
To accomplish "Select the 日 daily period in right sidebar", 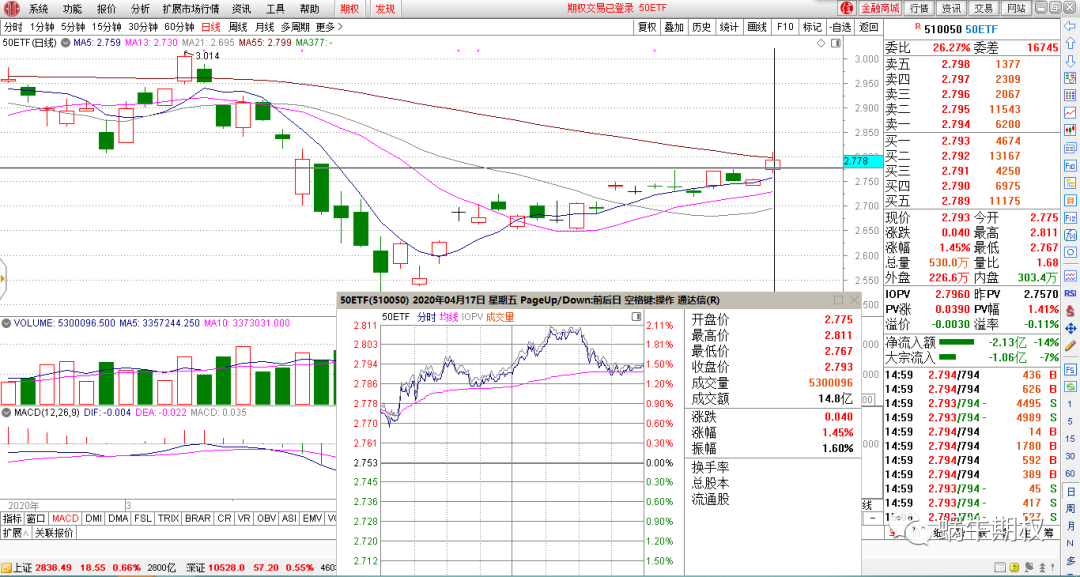I will coord(1072,492).
